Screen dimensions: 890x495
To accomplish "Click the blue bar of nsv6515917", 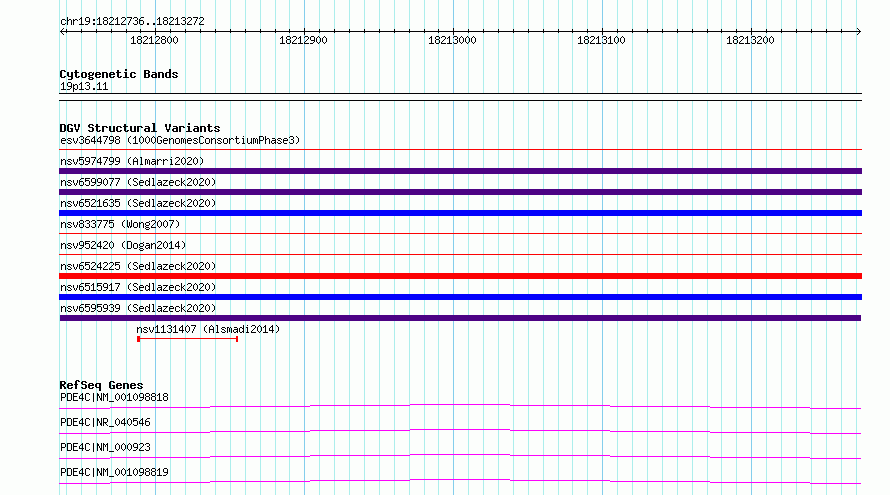I will tap(460, 297).
